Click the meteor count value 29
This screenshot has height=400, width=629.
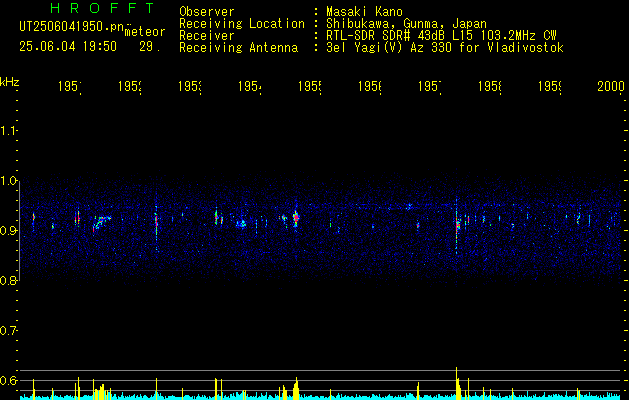(x=150, y=47)
